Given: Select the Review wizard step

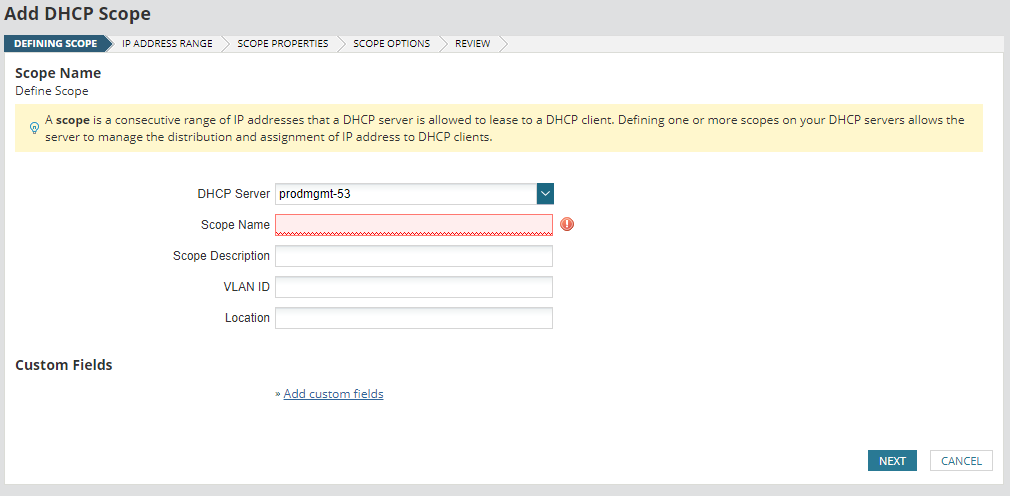Looking at the screenshot, I should coord(472,44).
